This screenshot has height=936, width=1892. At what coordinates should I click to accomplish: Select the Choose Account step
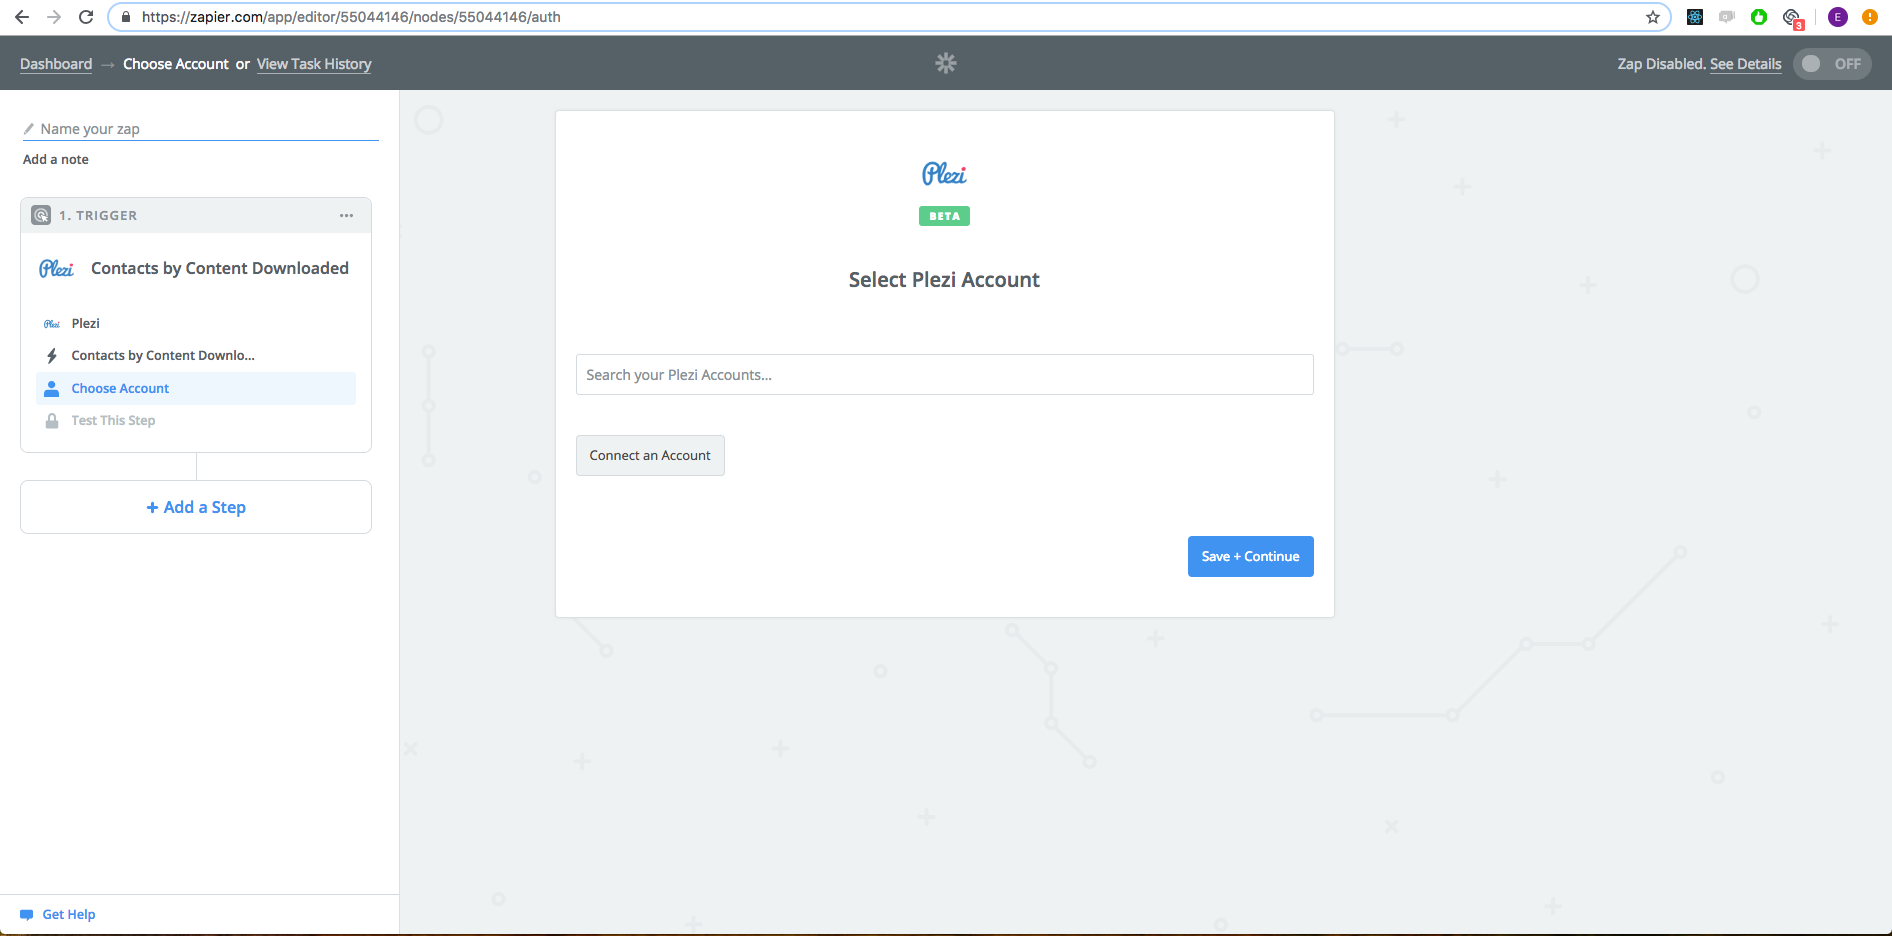(196, 388)
